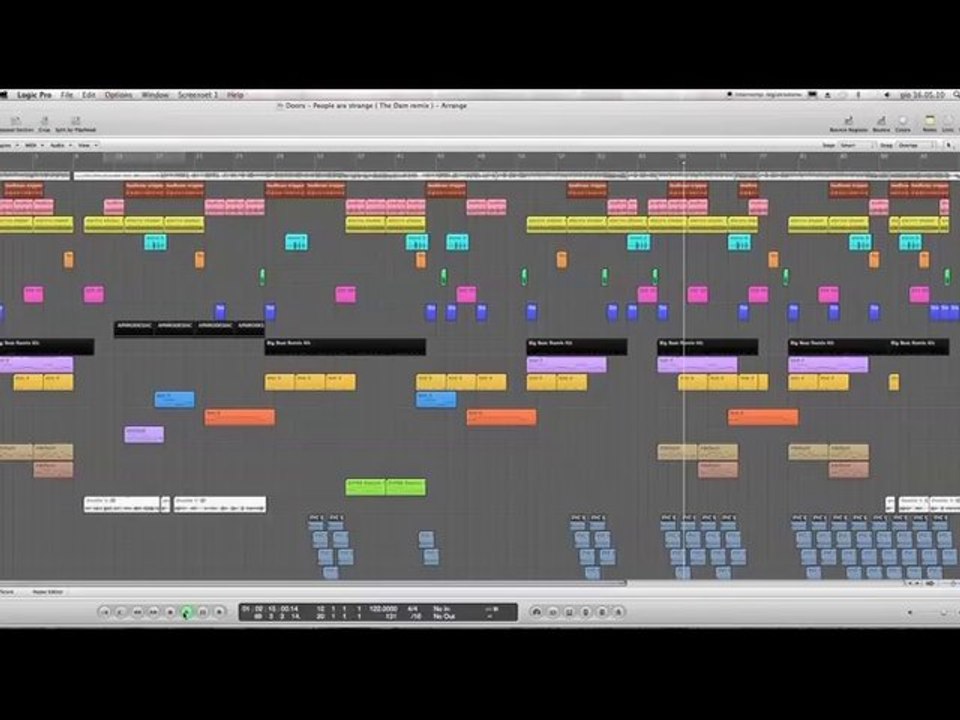Click the Pause transport button

tap(203, 612)
